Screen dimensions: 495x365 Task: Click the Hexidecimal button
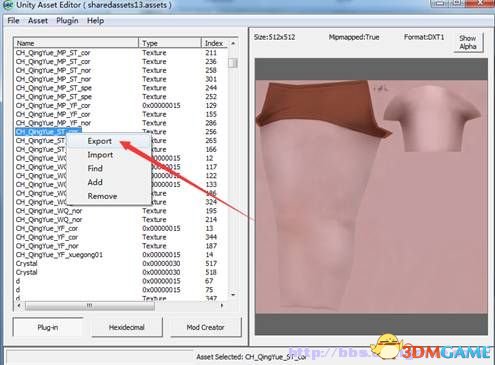click(126, 327)
